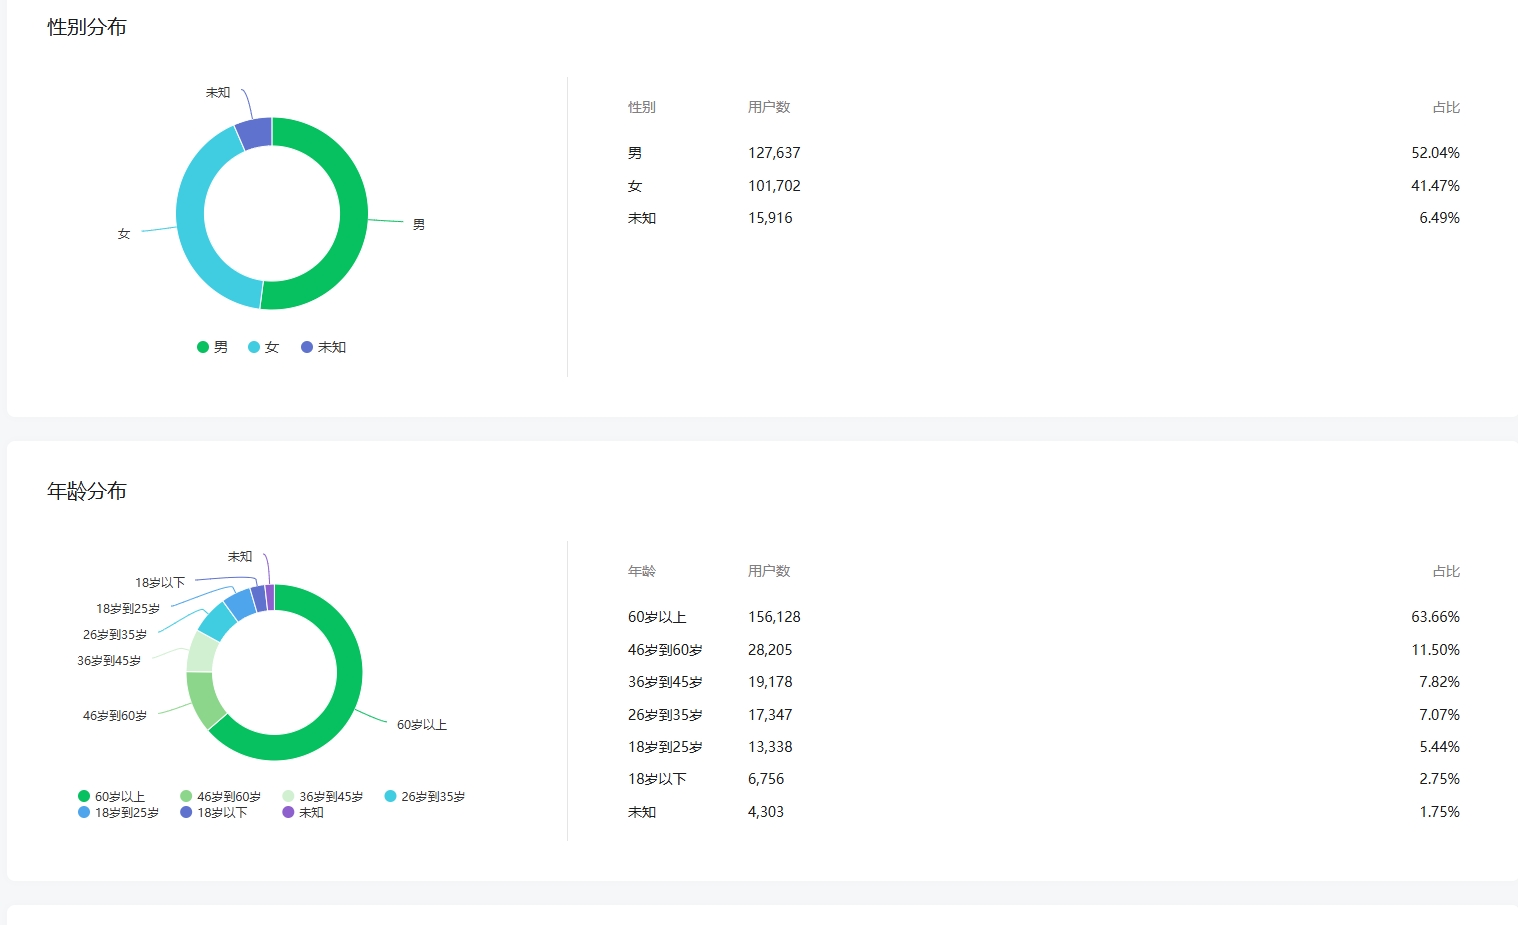
Task: Click the 年龄 column header
Action: pyautogui.click(x=642, y=571)
